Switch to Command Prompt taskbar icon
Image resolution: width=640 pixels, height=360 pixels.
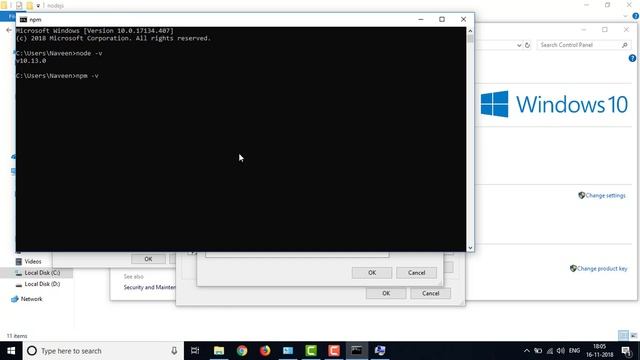tap(357, 351)
